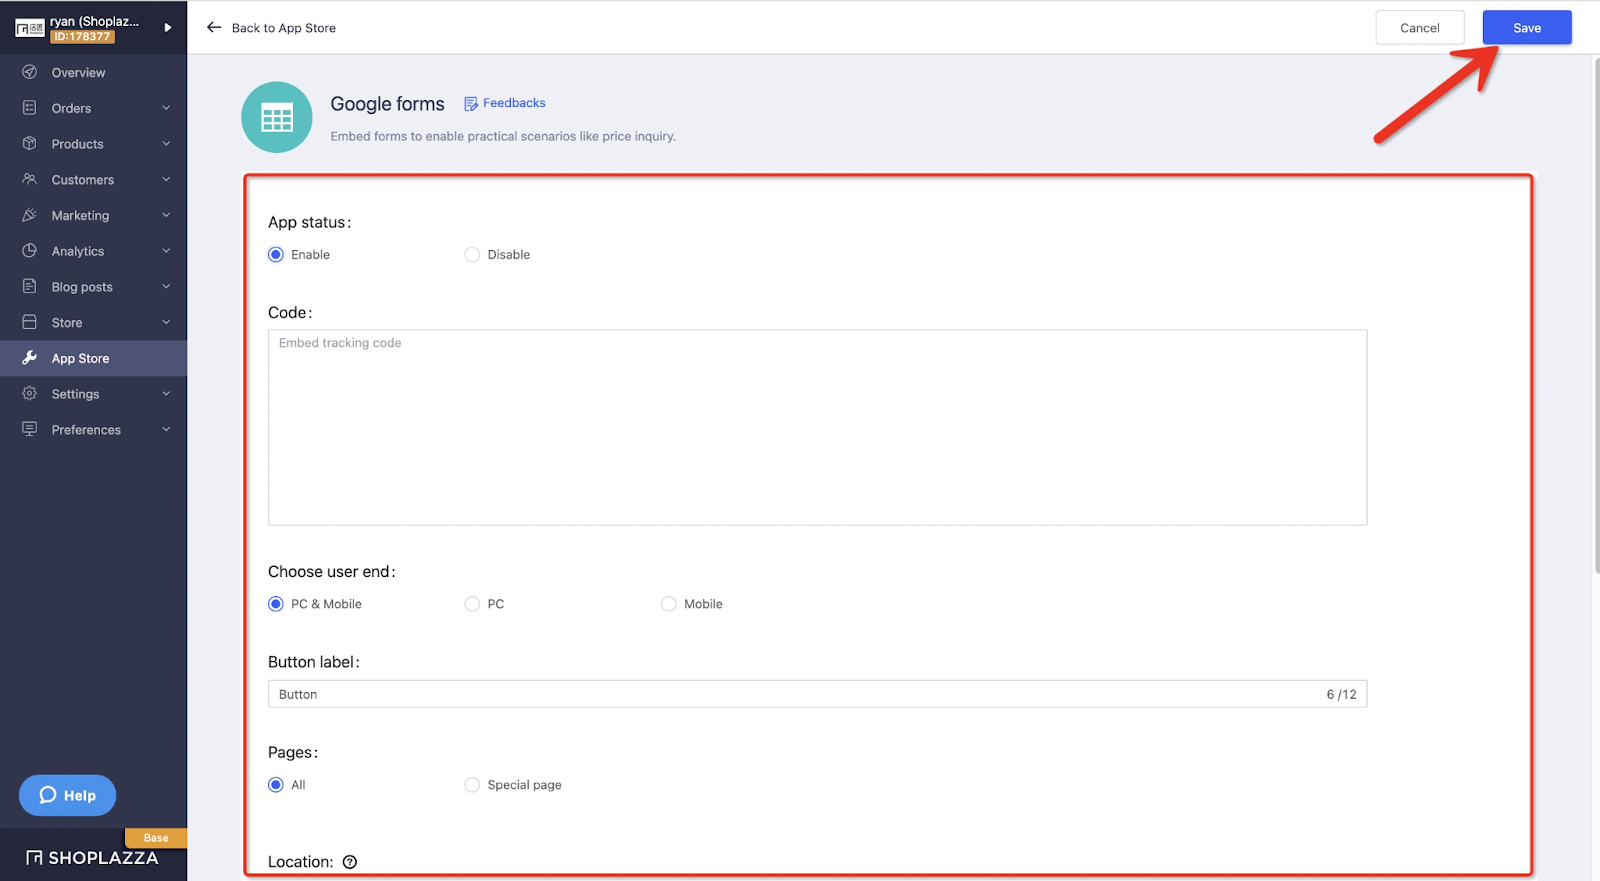Expand the Settings menu chevron
This screenshot has width=1600, height=881.
166,393
